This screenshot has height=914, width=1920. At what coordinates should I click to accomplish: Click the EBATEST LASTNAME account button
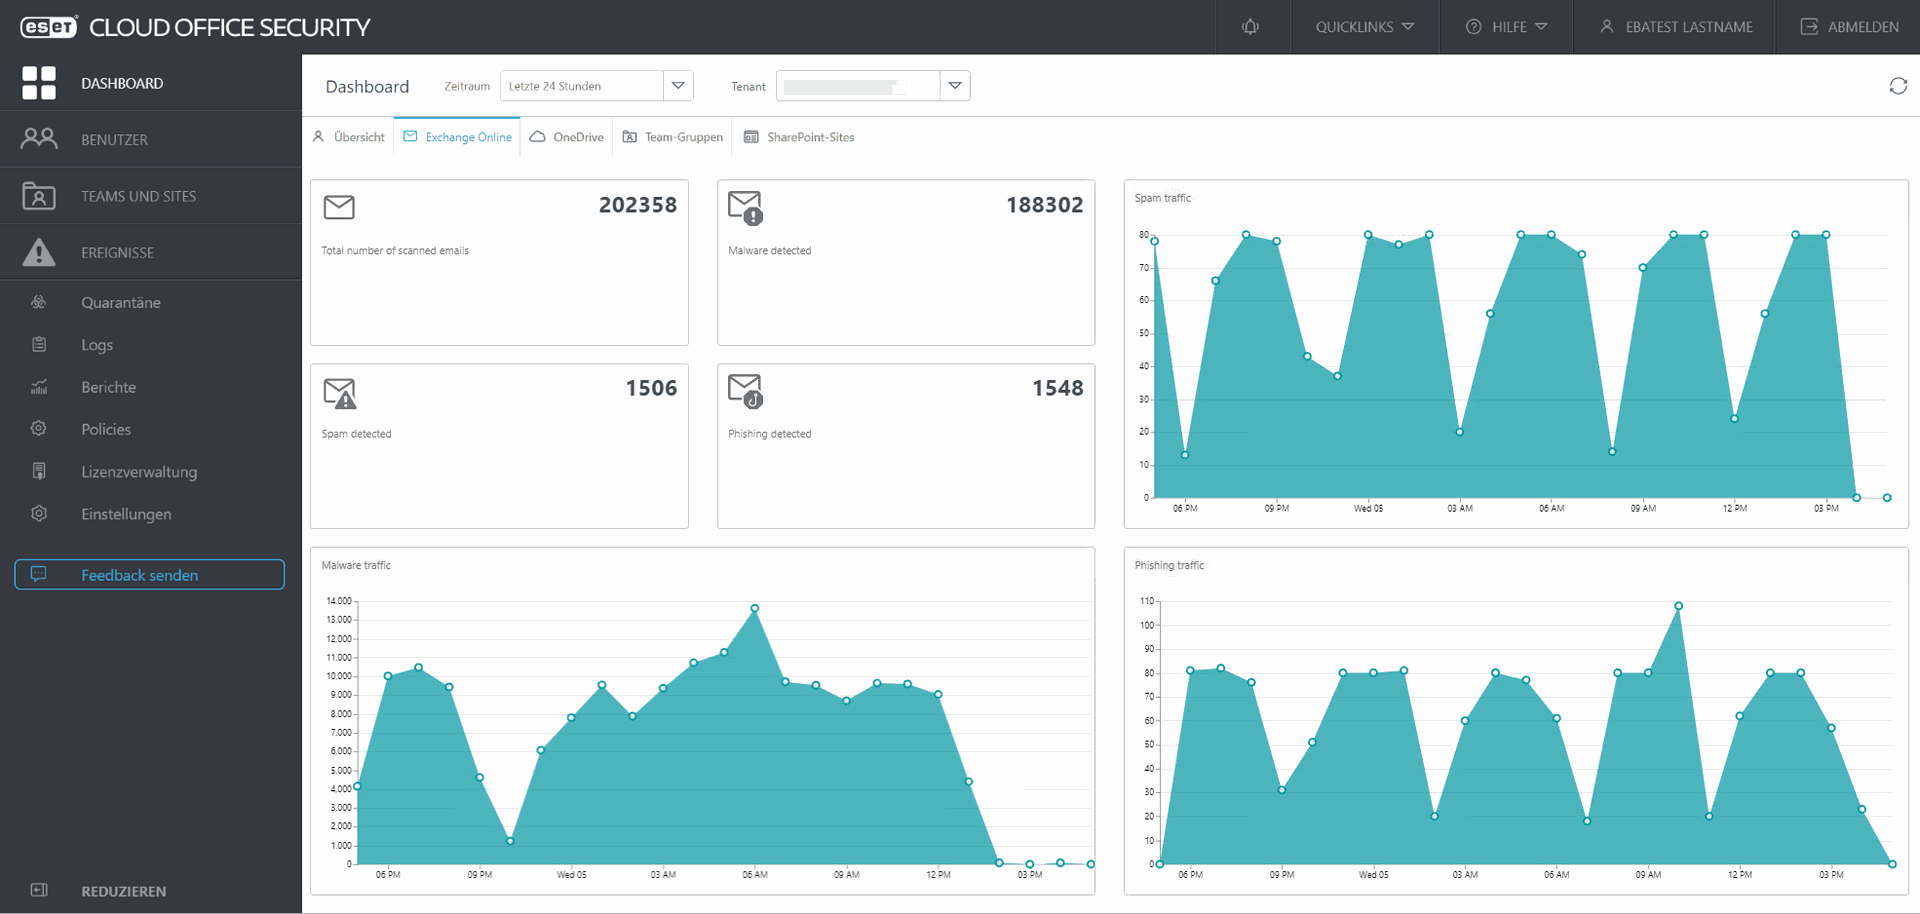click(x=1675, y=27)
